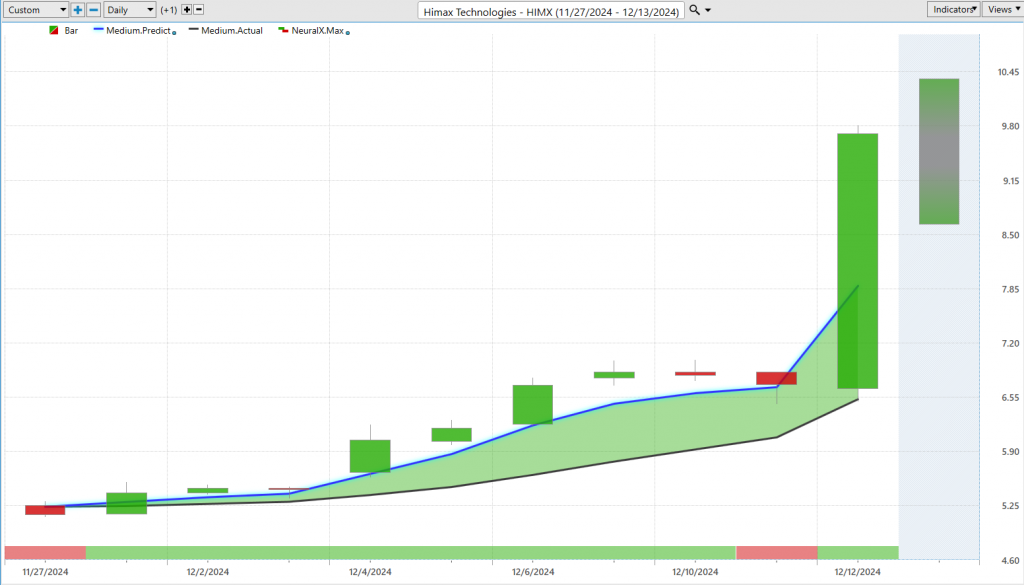The height and width of the screenshot is (585, 1024).
Task: Click the 12/2/2024 date label
Action: point(208,572)
